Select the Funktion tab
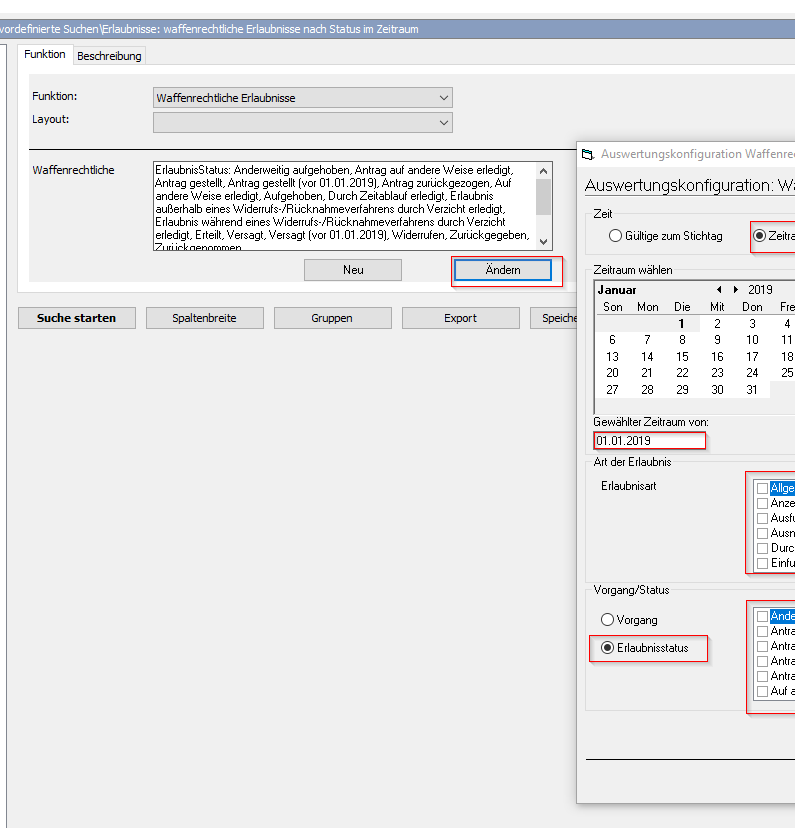795x829 pixels. tap(45, 55)
